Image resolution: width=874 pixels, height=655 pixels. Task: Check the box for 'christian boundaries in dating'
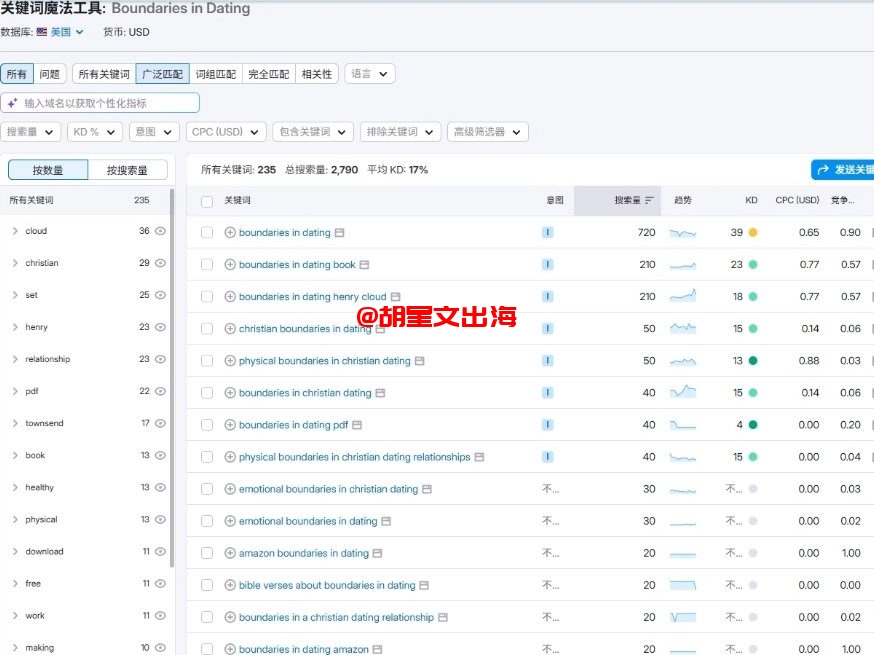[207, 329]
